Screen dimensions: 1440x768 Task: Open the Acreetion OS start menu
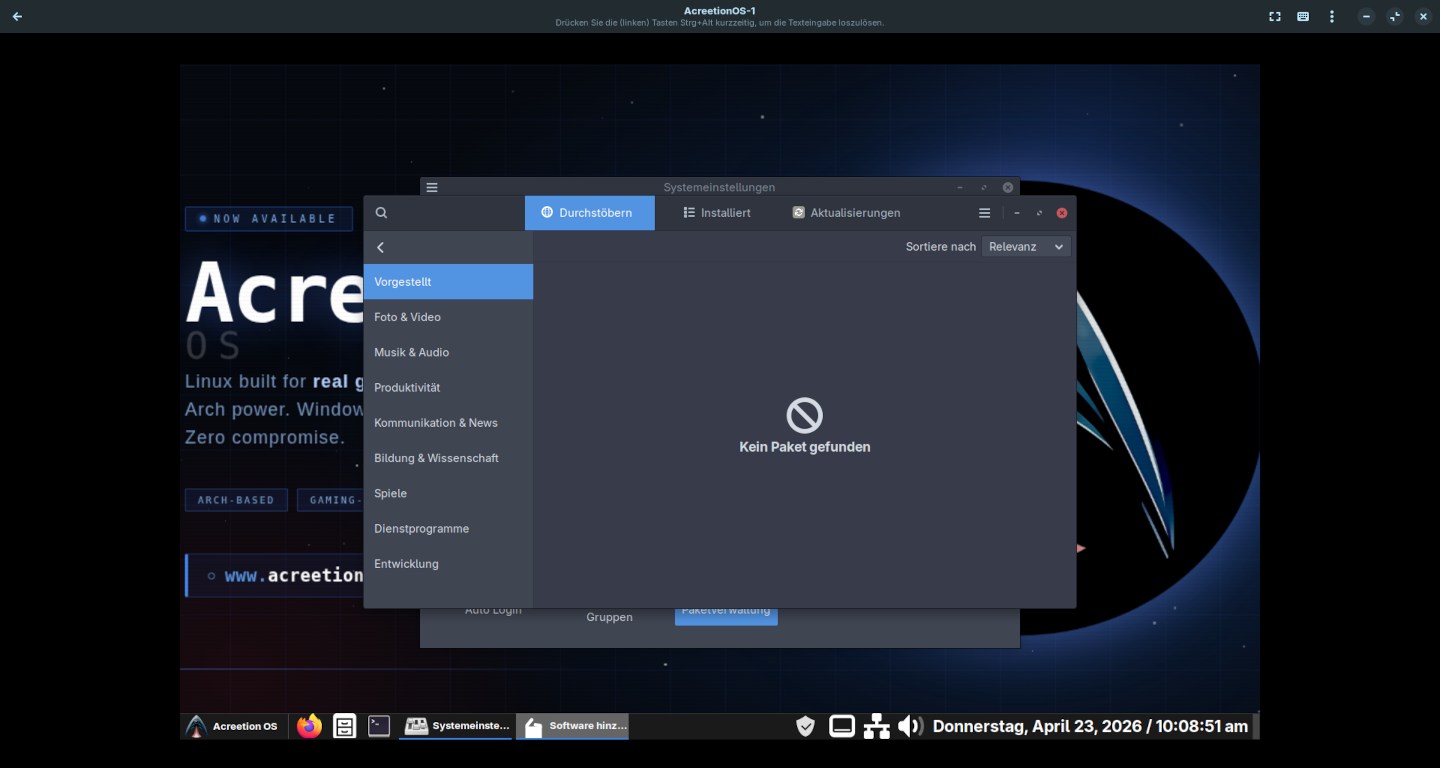click(233, 726)
